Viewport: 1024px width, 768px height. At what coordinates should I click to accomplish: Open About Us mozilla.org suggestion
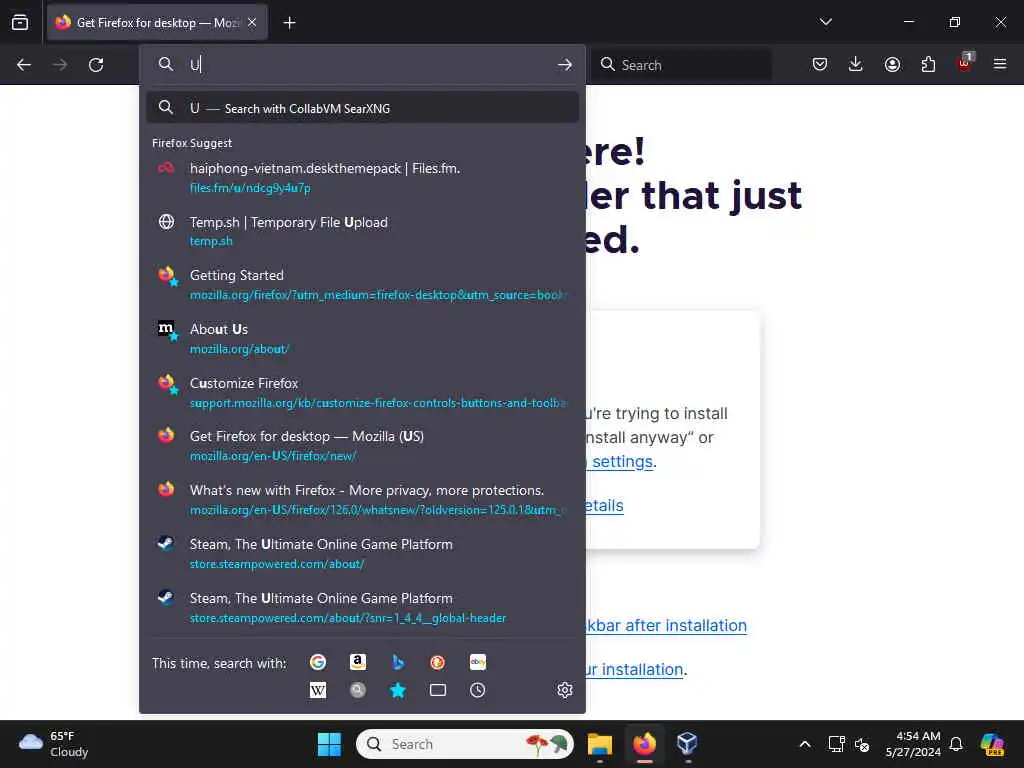362,338
